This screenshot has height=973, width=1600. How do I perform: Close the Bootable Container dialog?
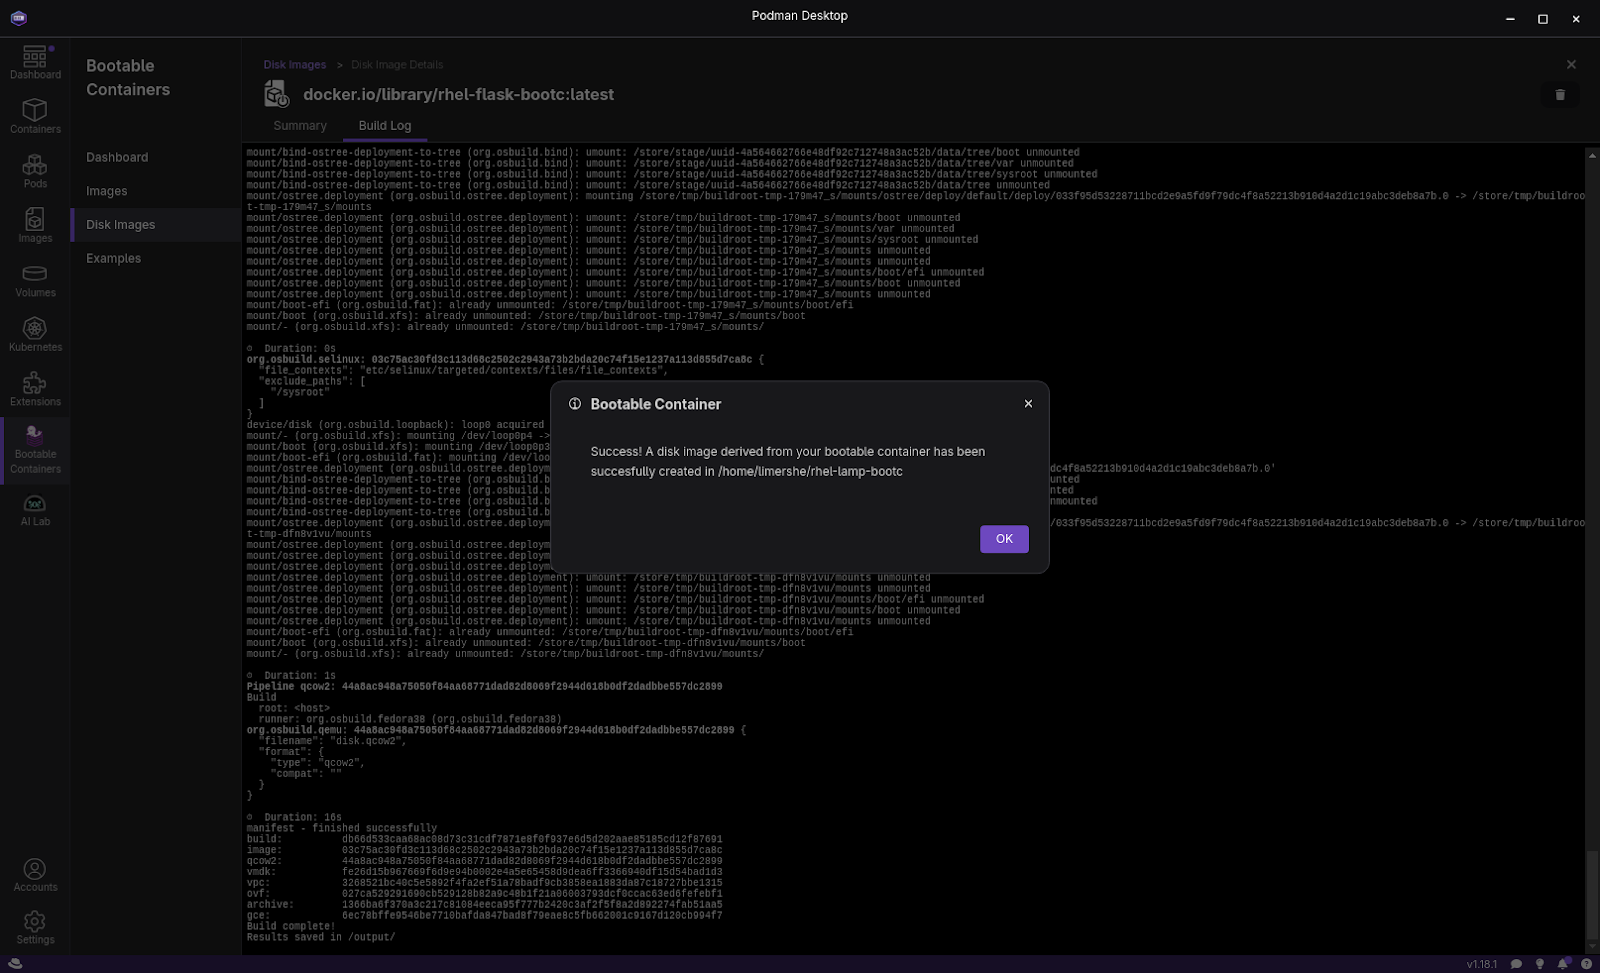(x=1028, y=404)
